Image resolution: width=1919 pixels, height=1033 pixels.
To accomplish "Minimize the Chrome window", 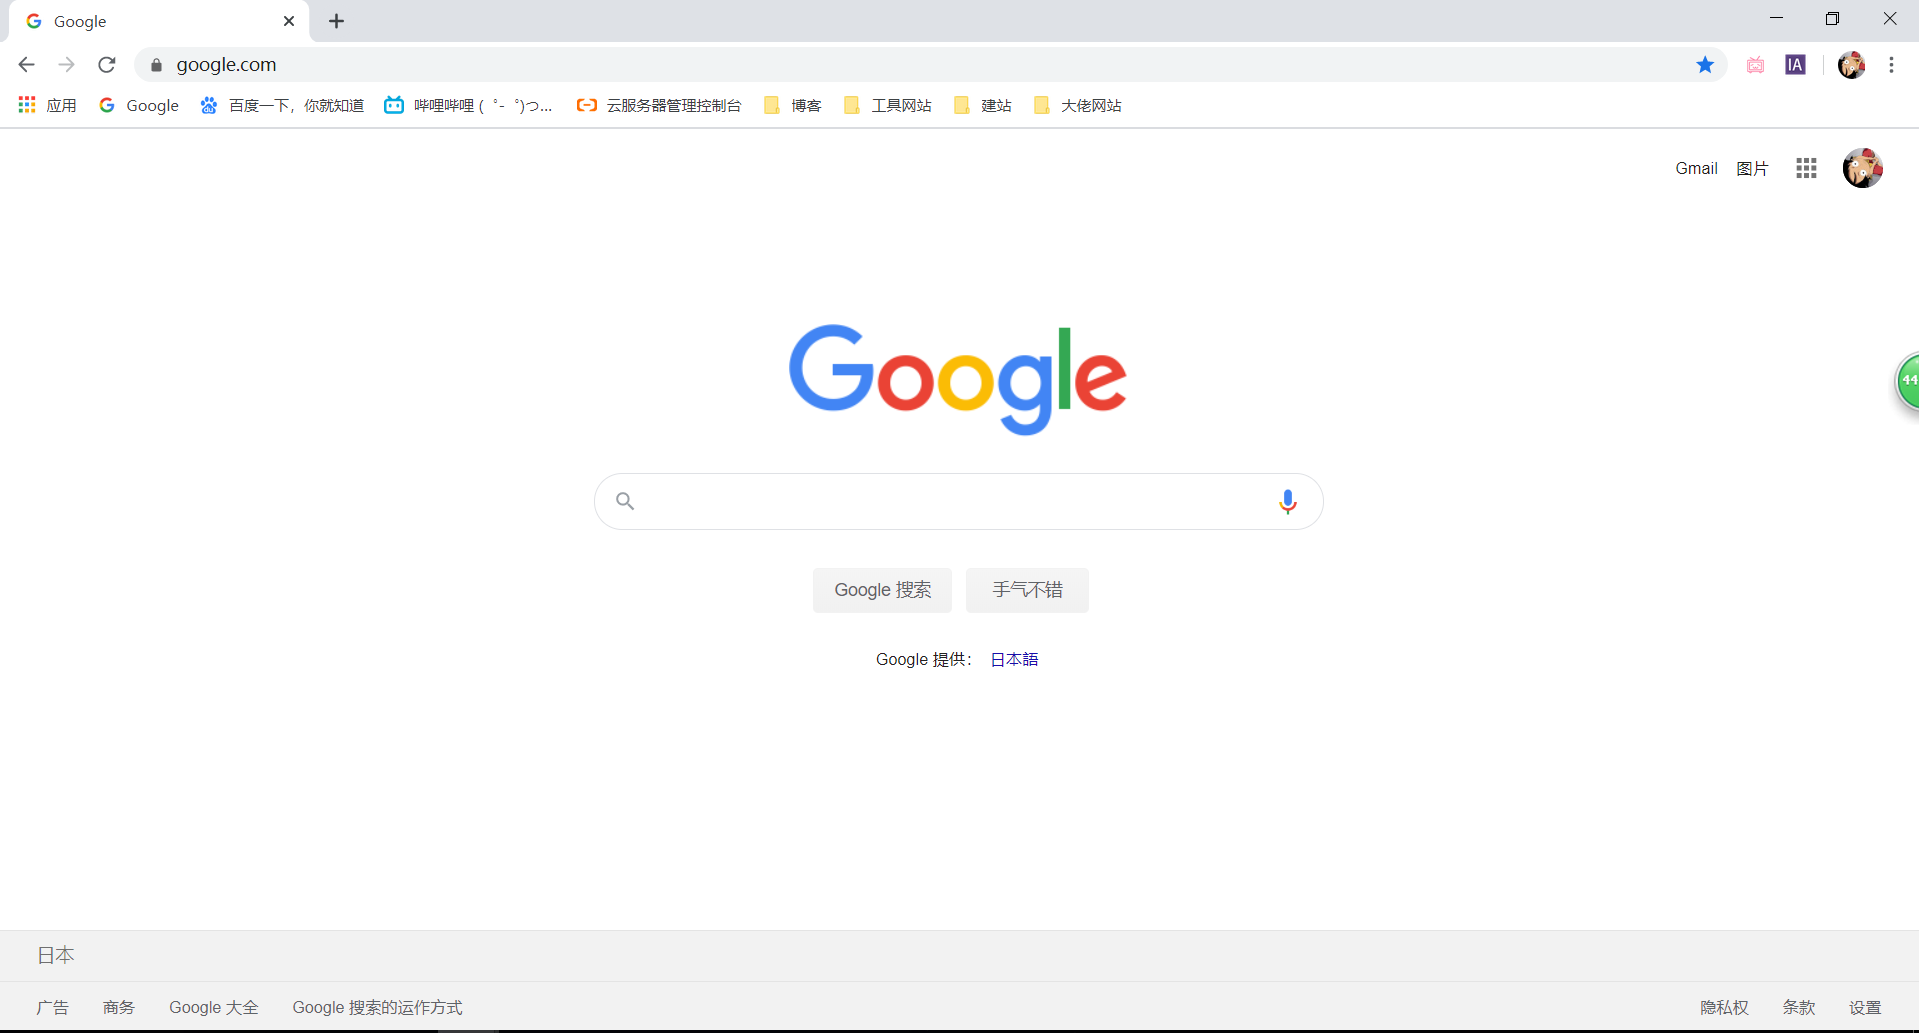I will coord(1776,18).
